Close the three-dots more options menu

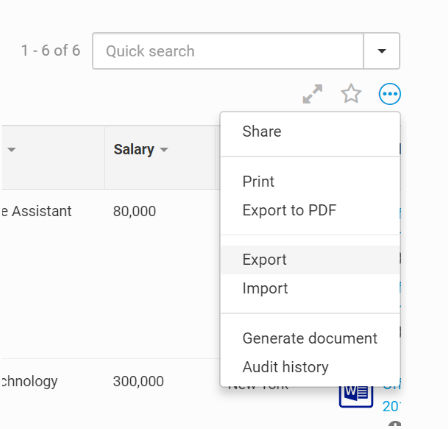(390, 94)
